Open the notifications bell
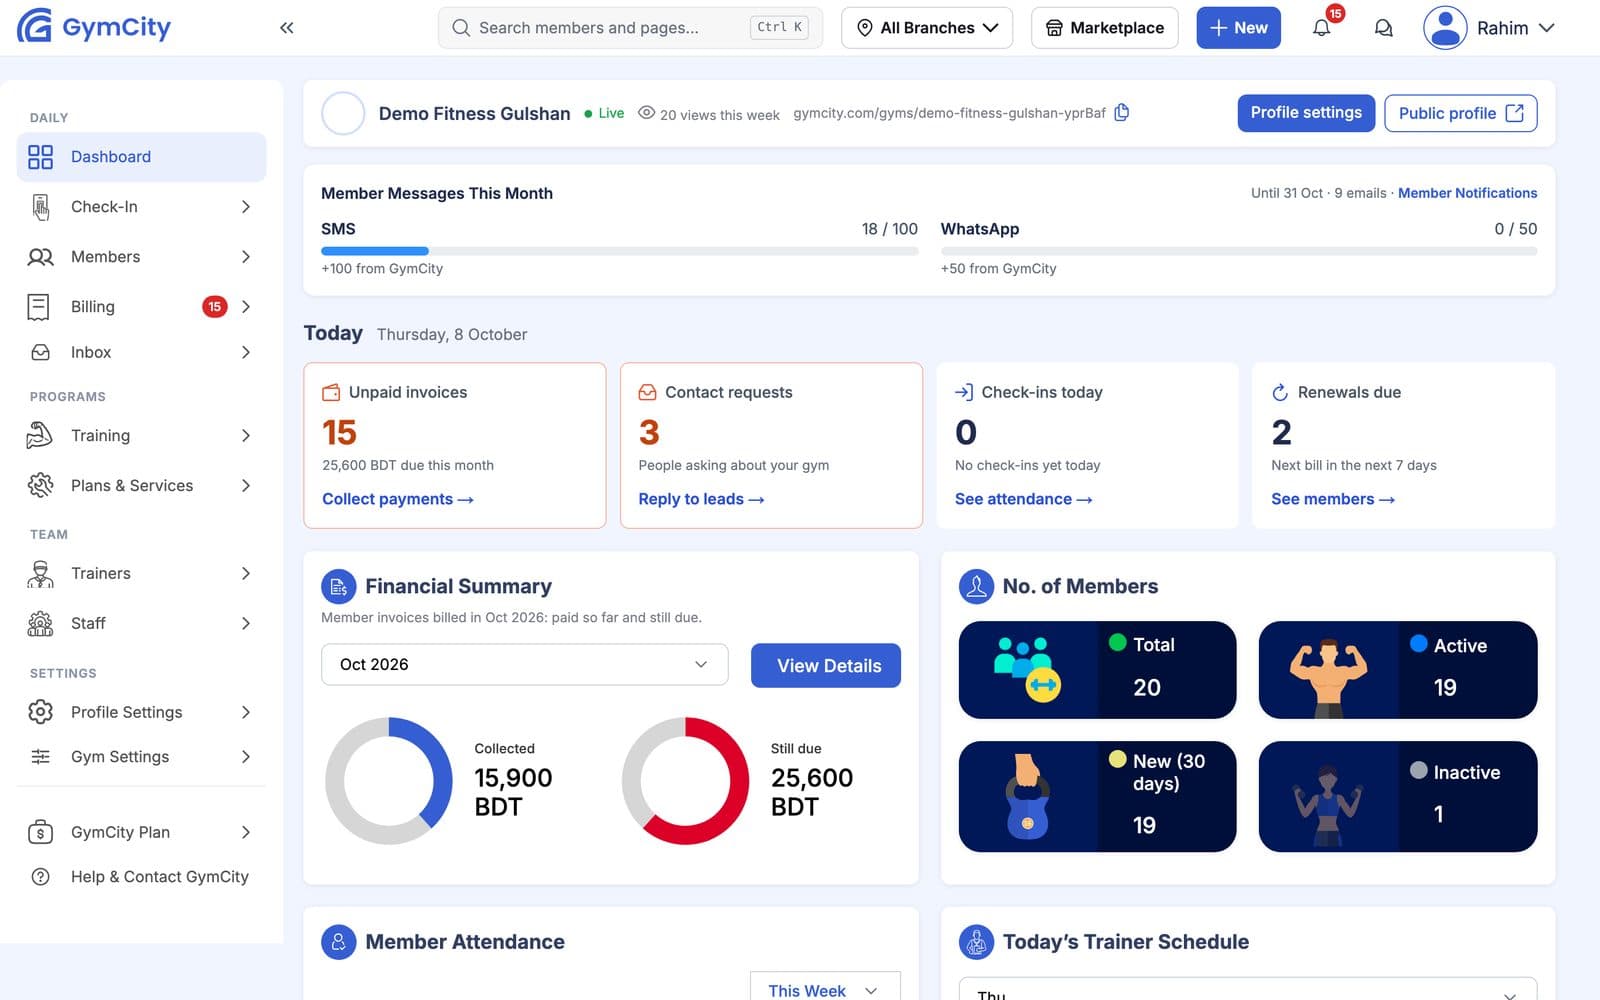This screenshot has height=1000, width=1600. point(1322,28)
